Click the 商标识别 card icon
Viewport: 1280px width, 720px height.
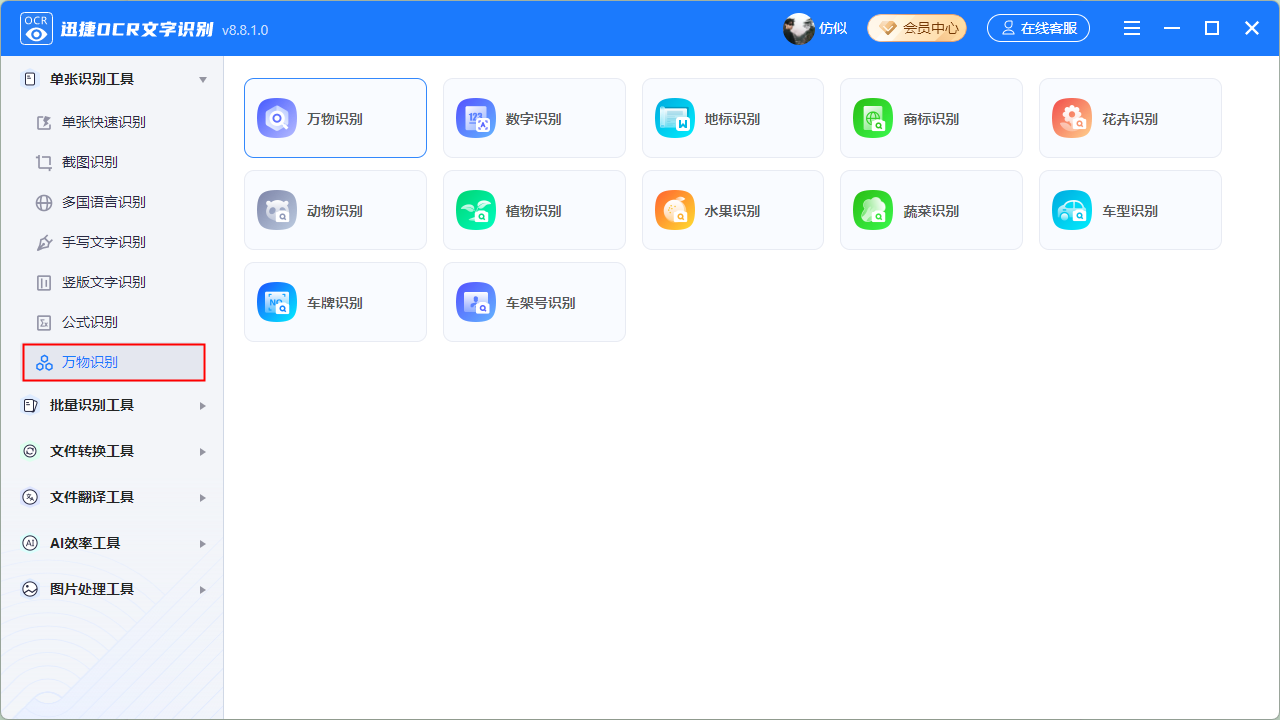coord(873,118)
